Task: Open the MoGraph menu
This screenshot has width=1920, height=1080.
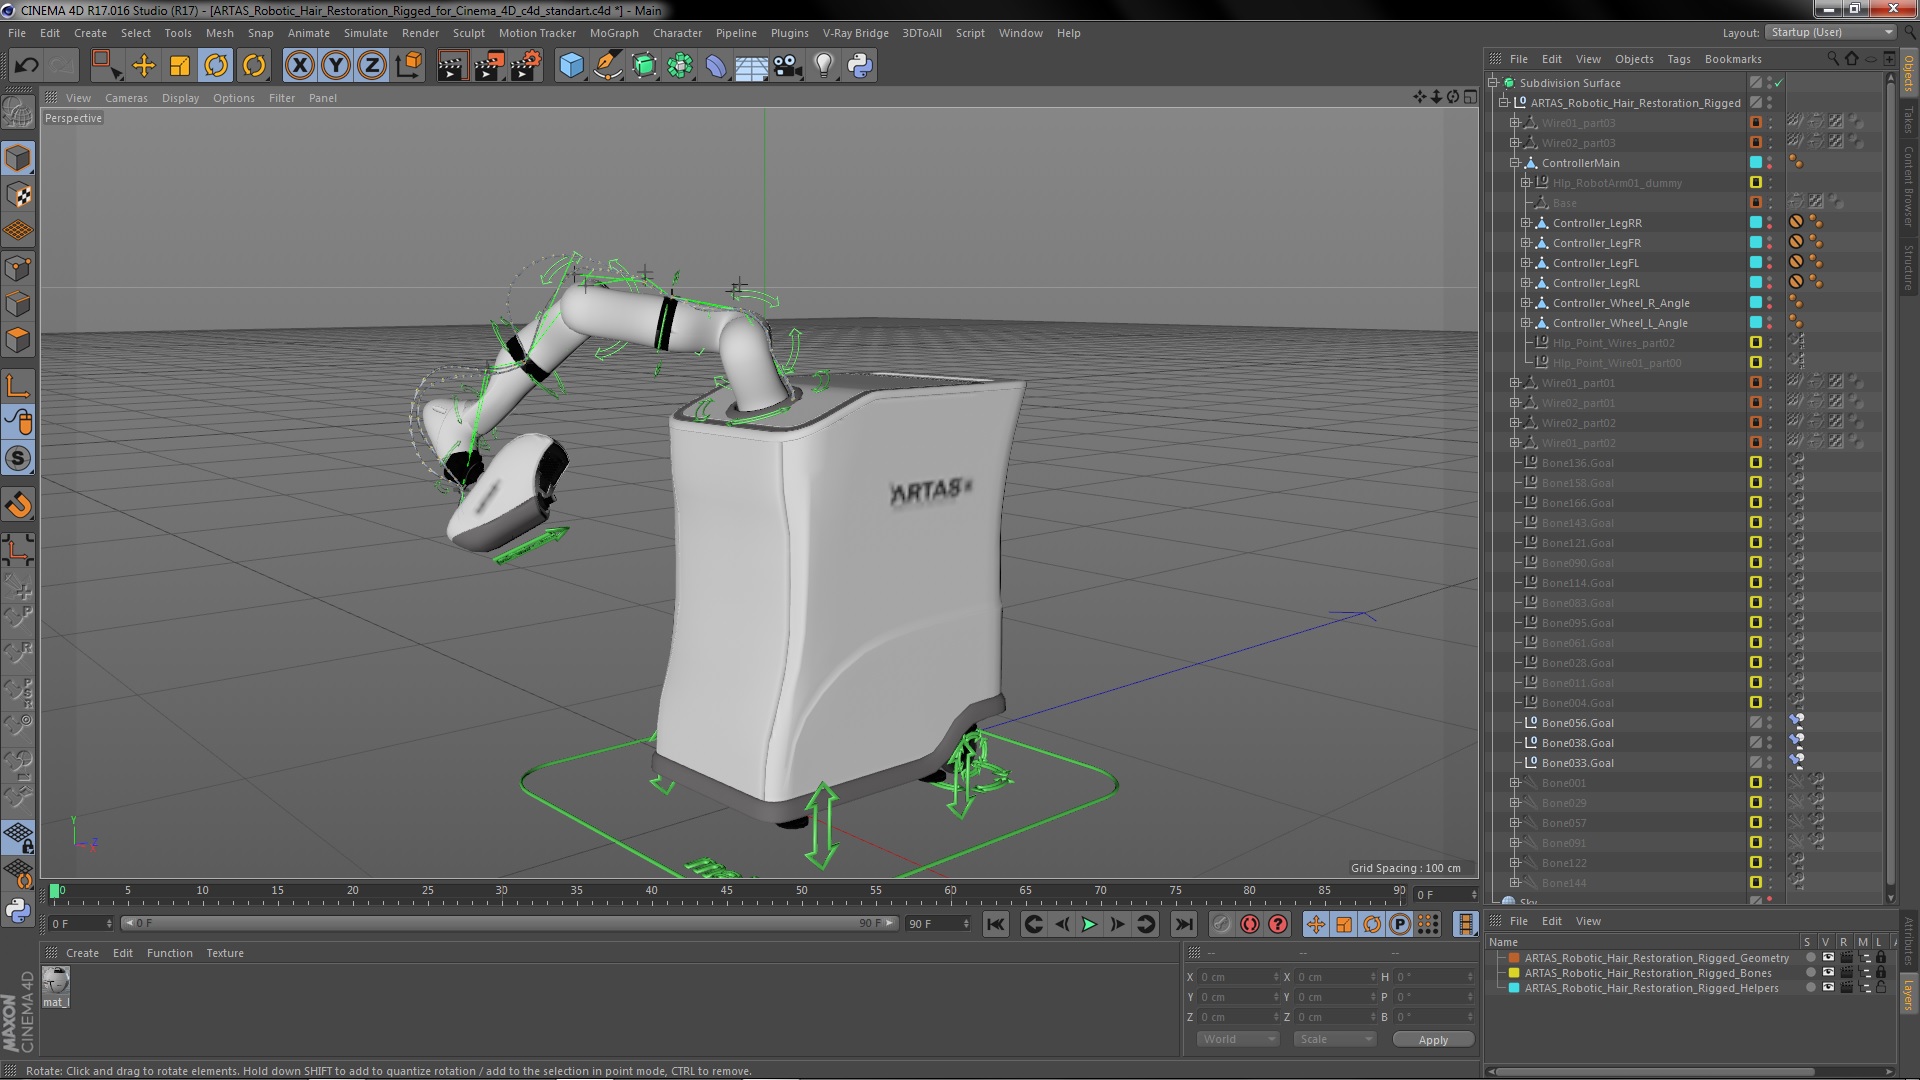Action: [614, 33]
